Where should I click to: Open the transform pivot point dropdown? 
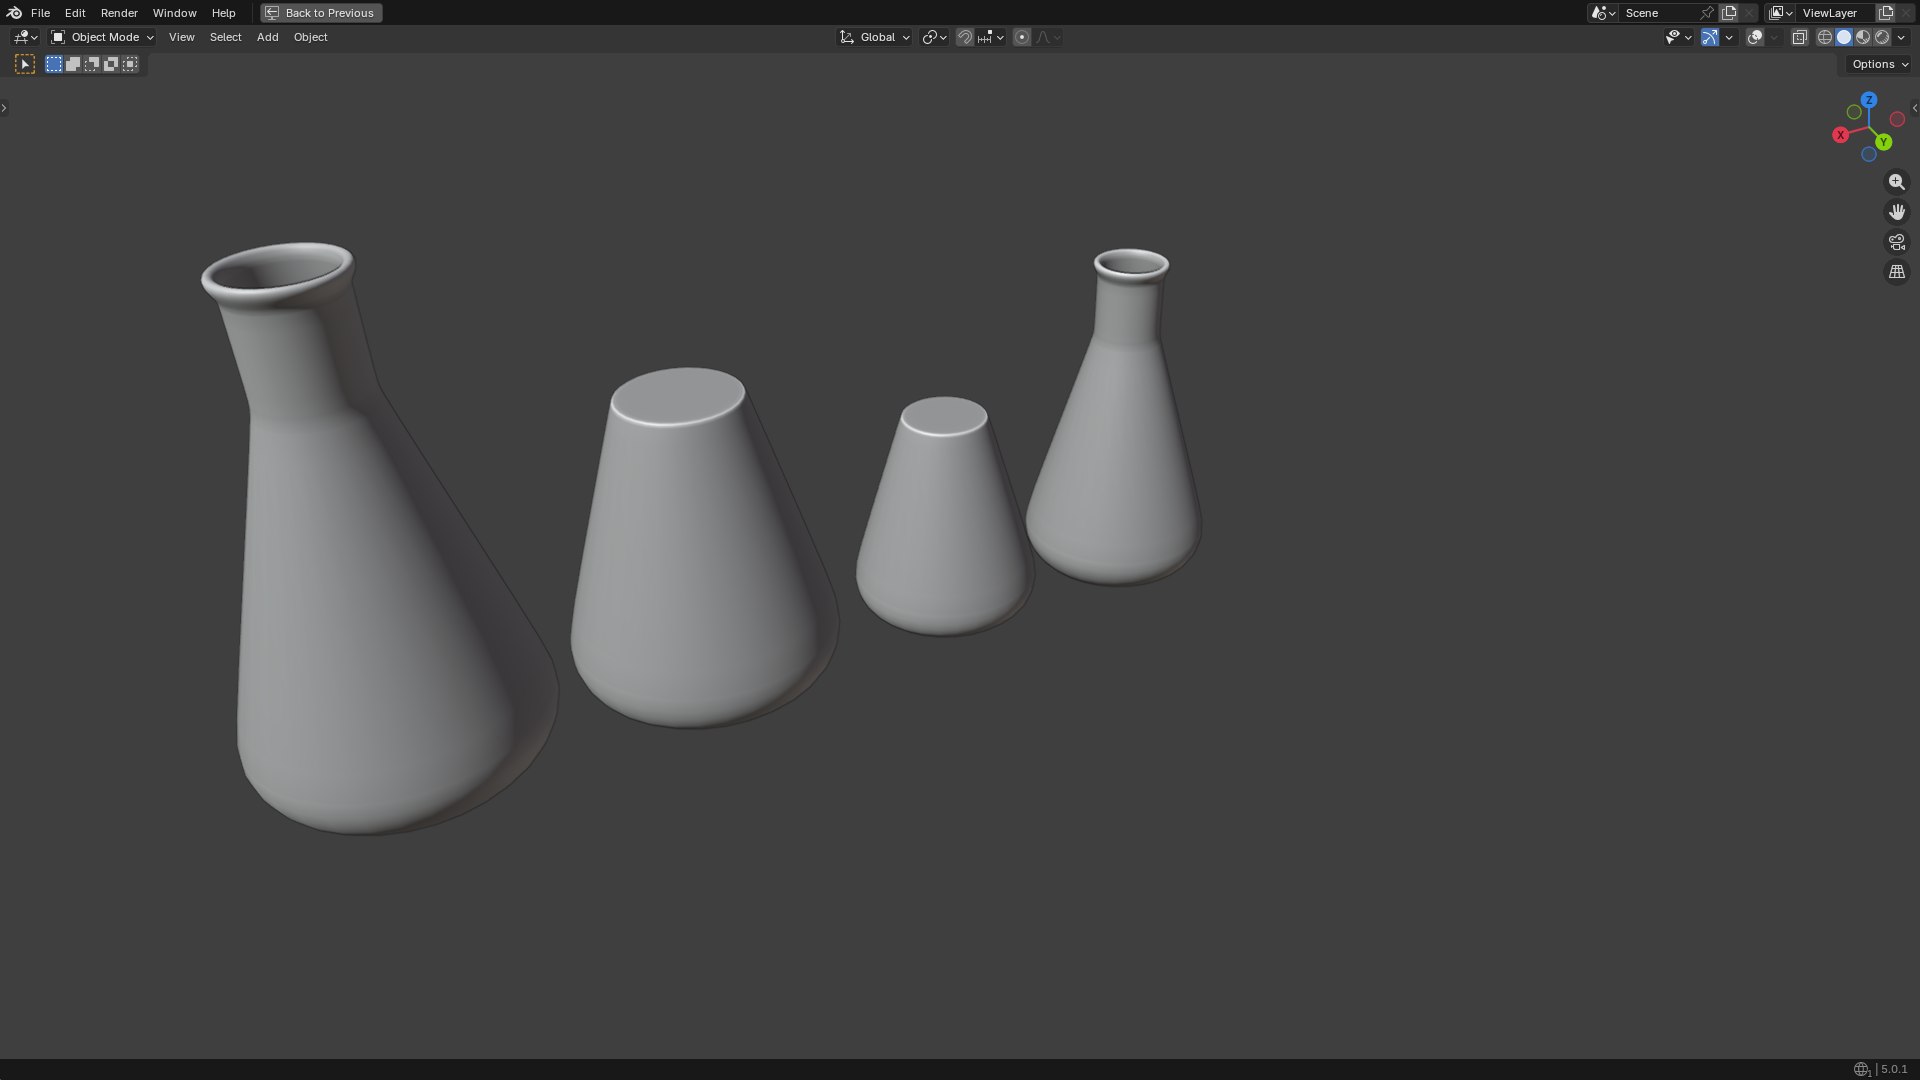click(934, 37)
